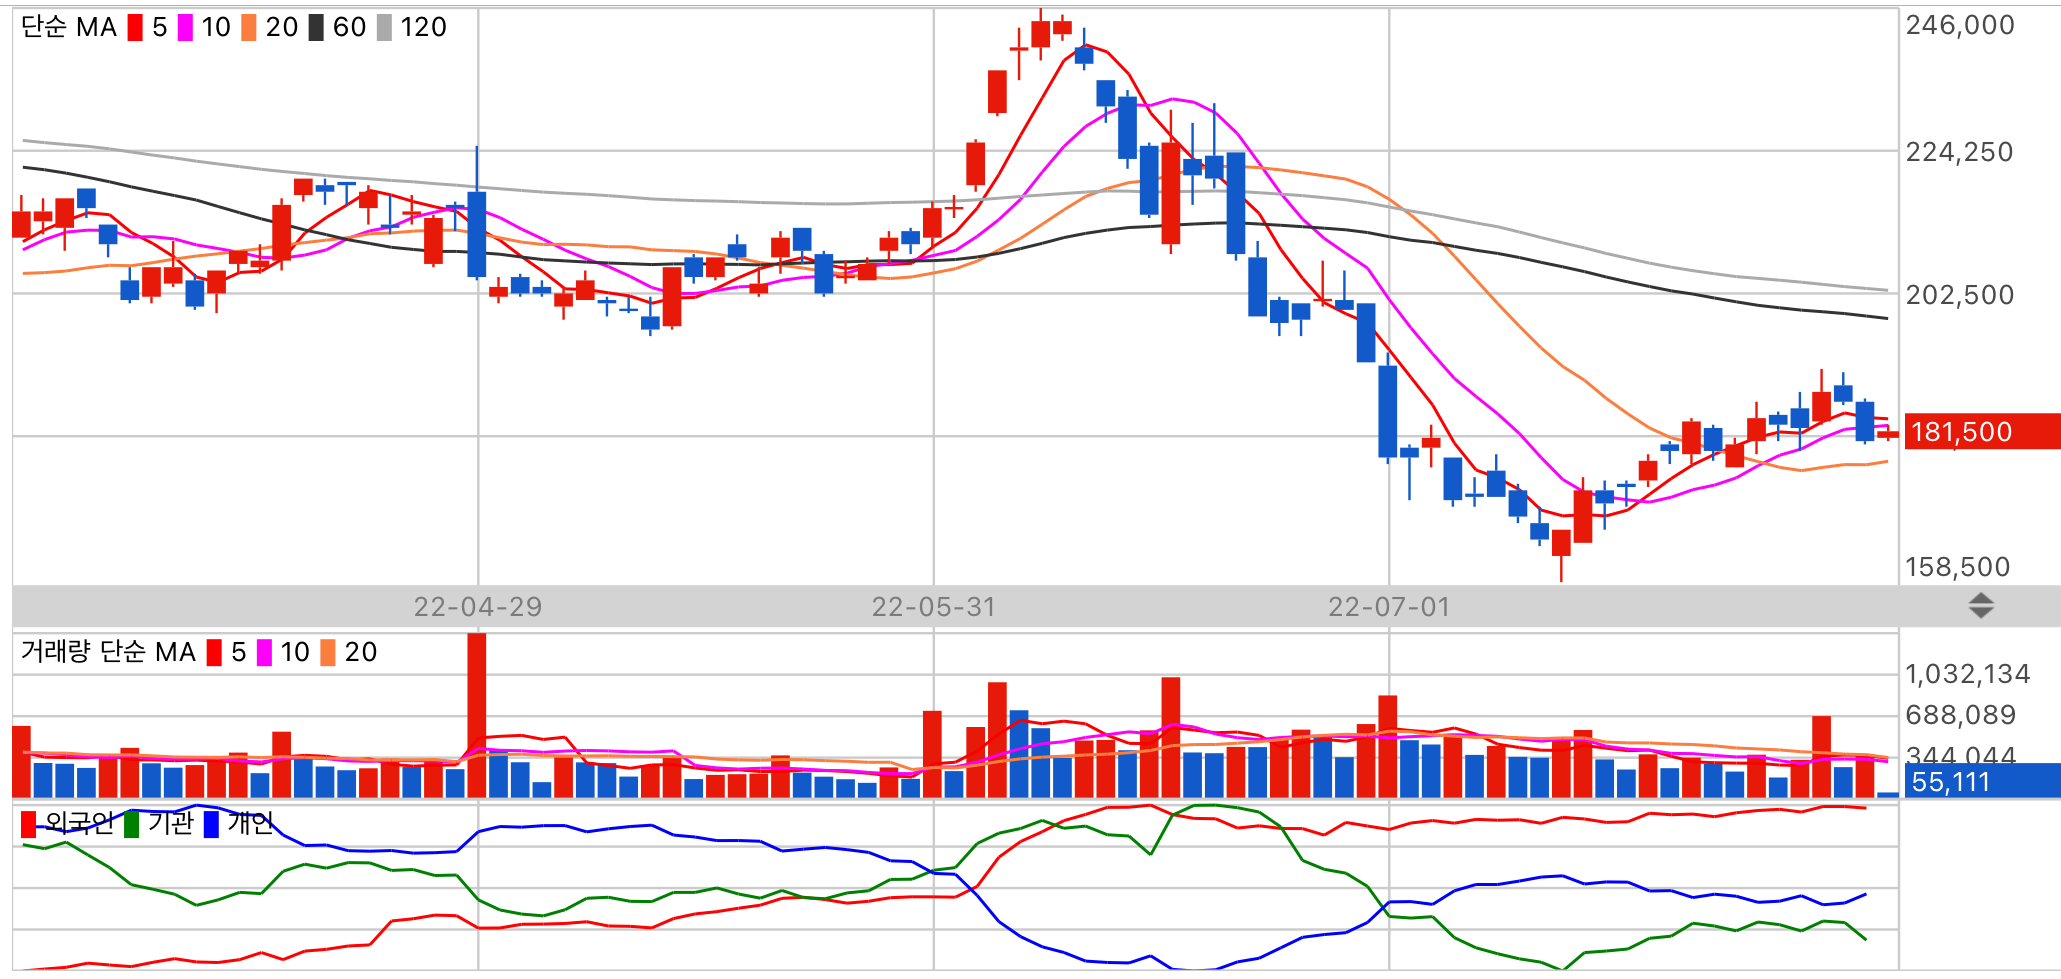This screenshot has height=979, width=2061.
Task: Click the red 5-day MA color swatch
Action: [135, 27]
